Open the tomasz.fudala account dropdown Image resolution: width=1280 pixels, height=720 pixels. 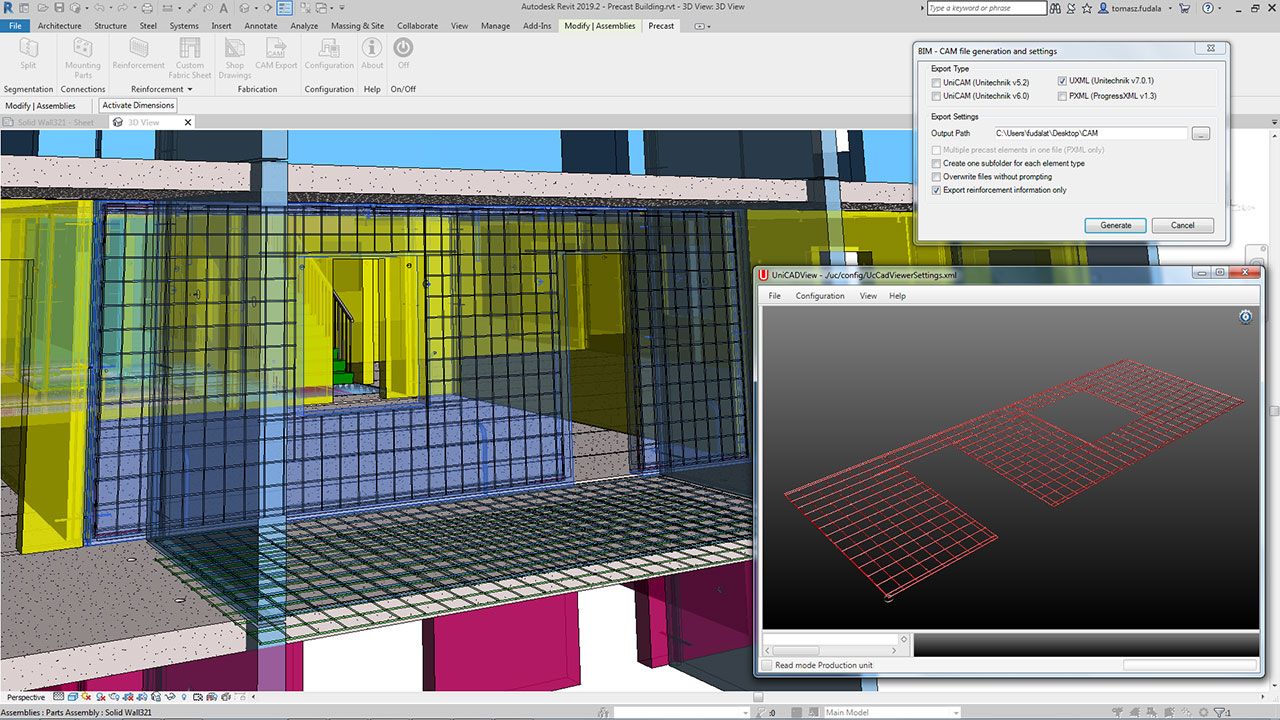(1170, 8)
